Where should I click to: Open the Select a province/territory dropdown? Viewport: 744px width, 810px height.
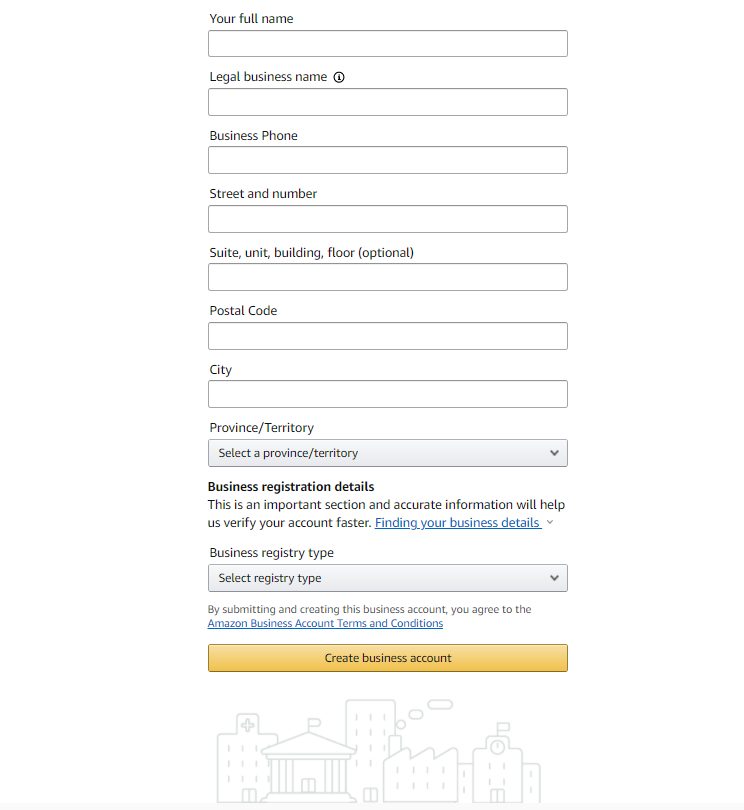point(387,453)
